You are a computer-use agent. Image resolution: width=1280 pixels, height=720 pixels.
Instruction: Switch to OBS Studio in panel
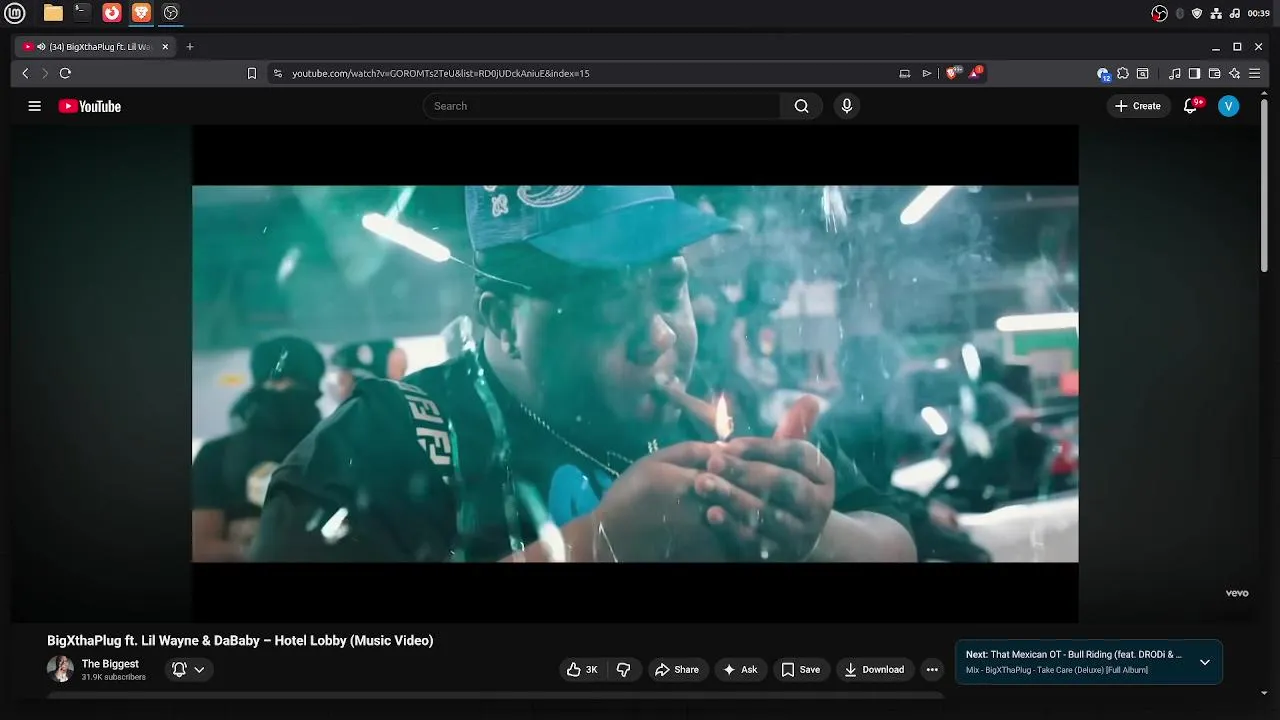click(171, 13)
